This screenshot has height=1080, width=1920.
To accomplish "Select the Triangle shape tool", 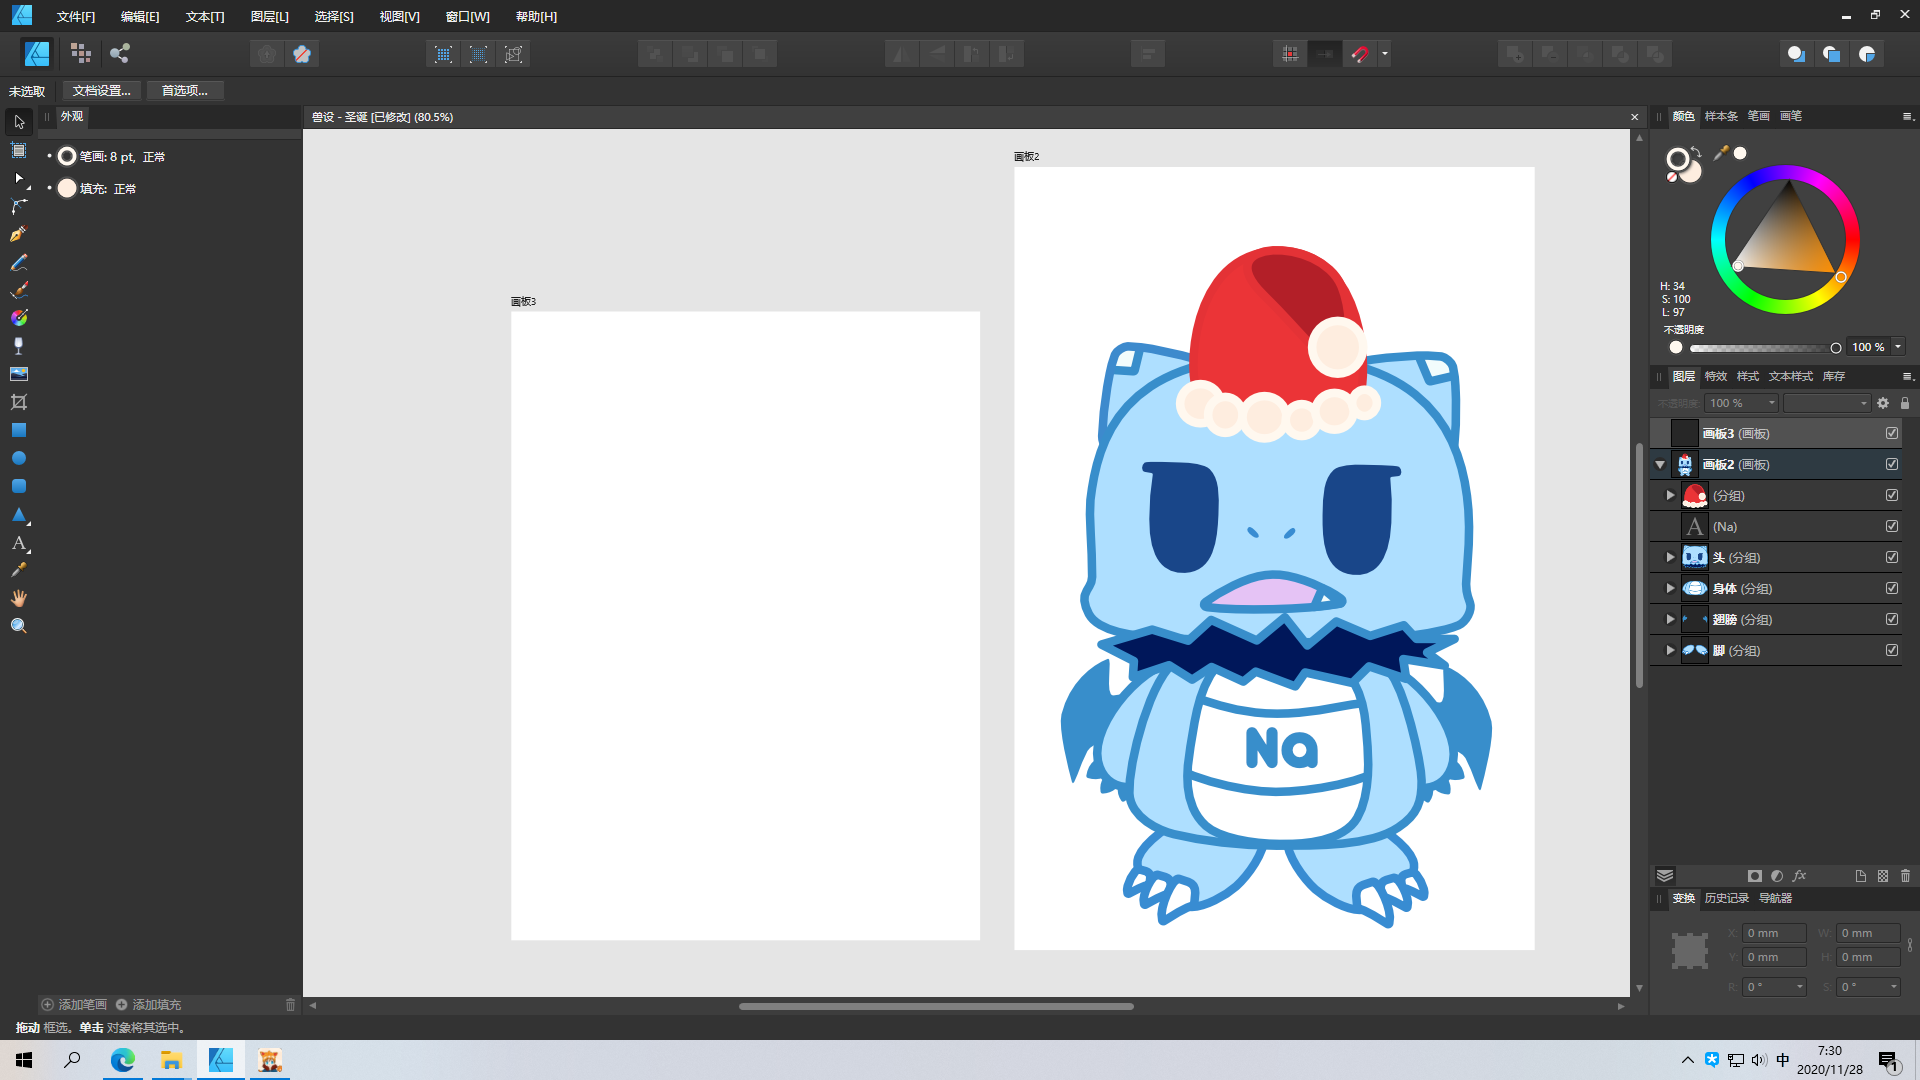I will (19, 514).
